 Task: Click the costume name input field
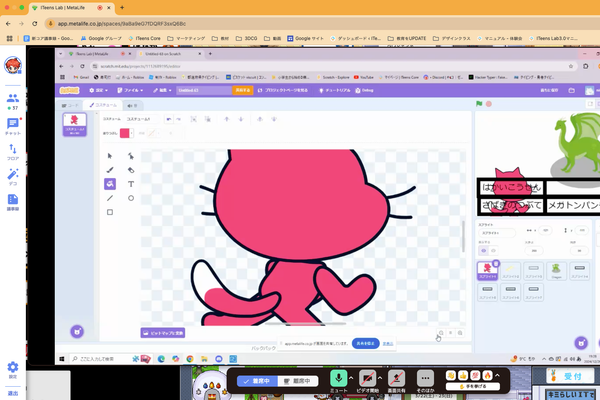[142, 119]
